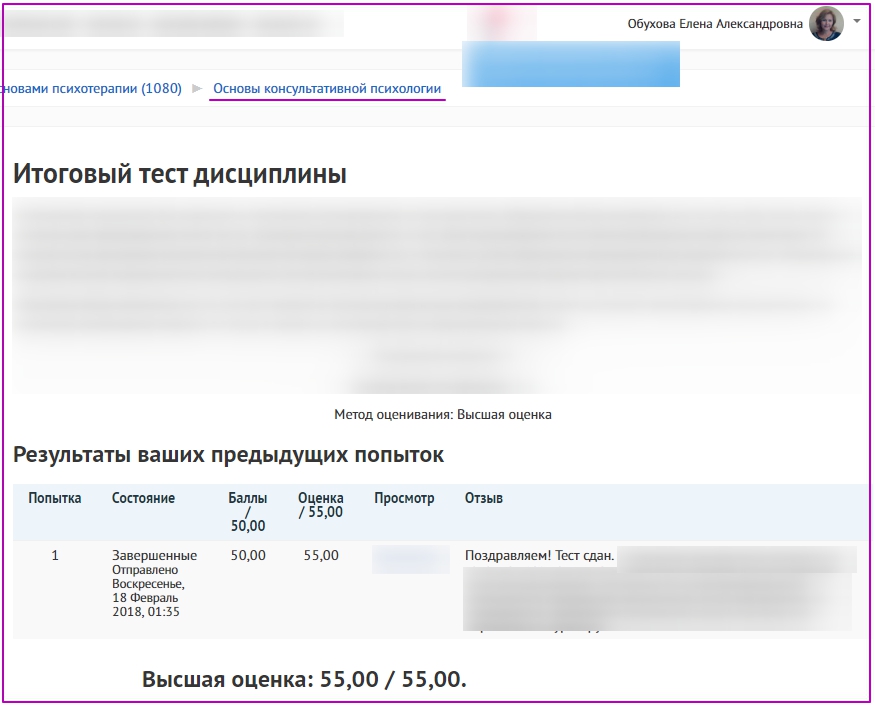Click the Просмотр column header
Screen dimensions: 875x706
tap(404, 498)
